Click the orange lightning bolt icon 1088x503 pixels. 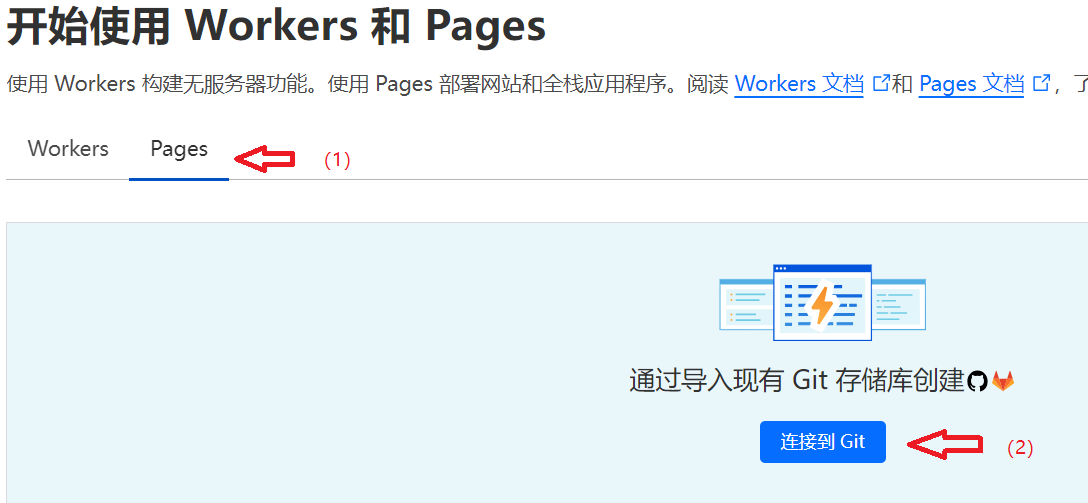(x=822, y=305)
